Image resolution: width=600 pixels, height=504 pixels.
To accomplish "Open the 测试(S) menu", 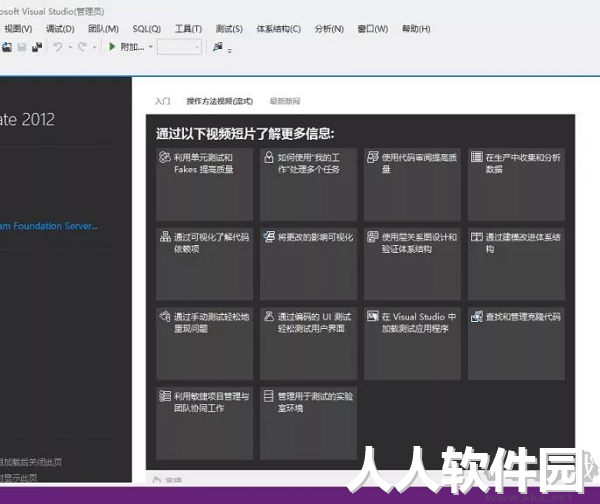I will tap(229, 29).
